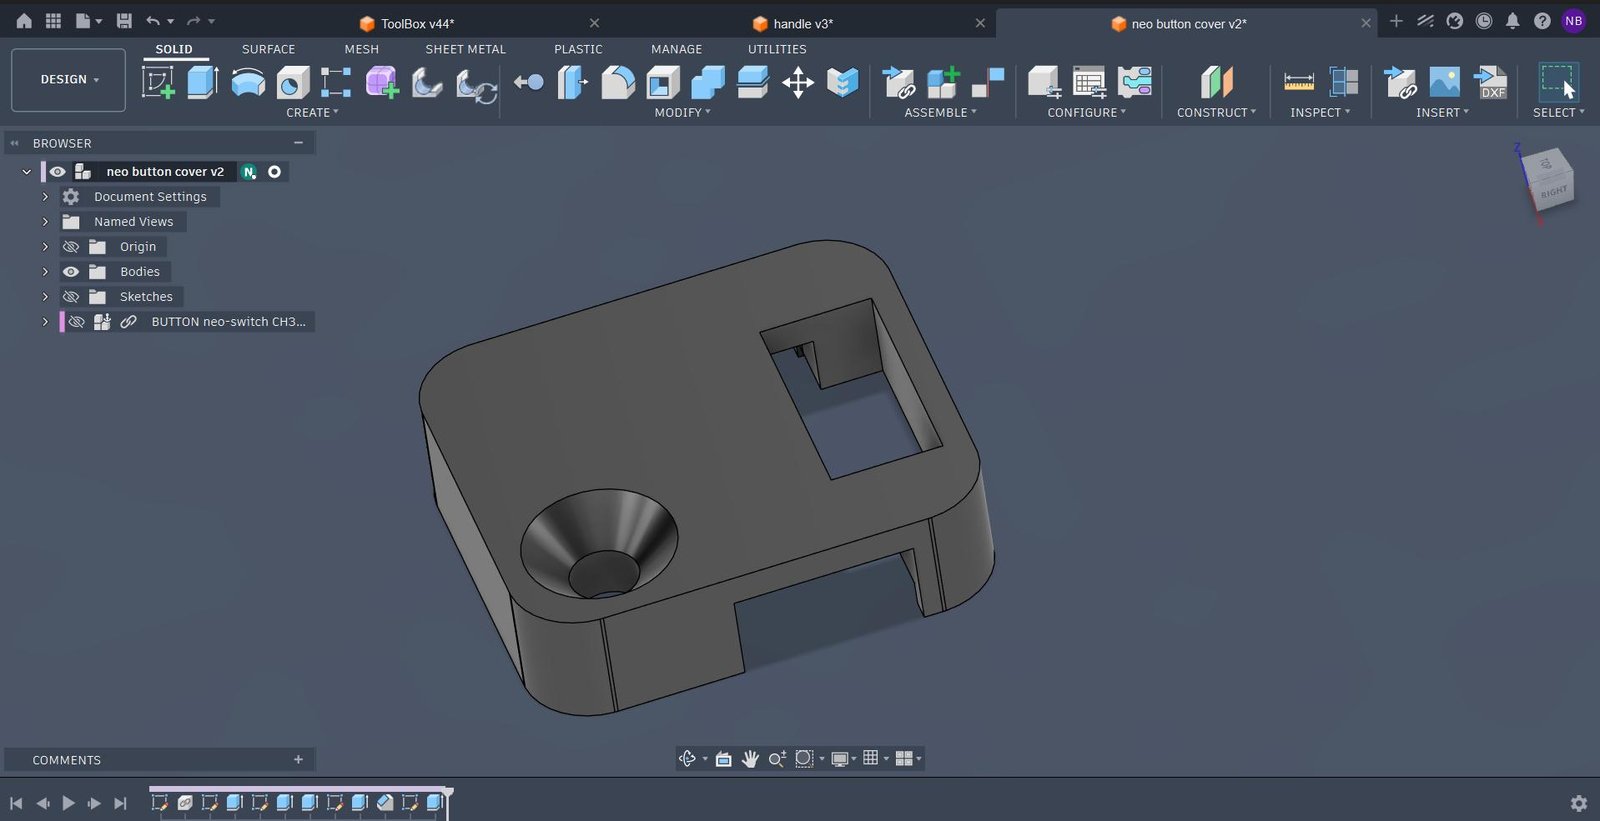Select the Press Pull tool

(x=572, y=82)
